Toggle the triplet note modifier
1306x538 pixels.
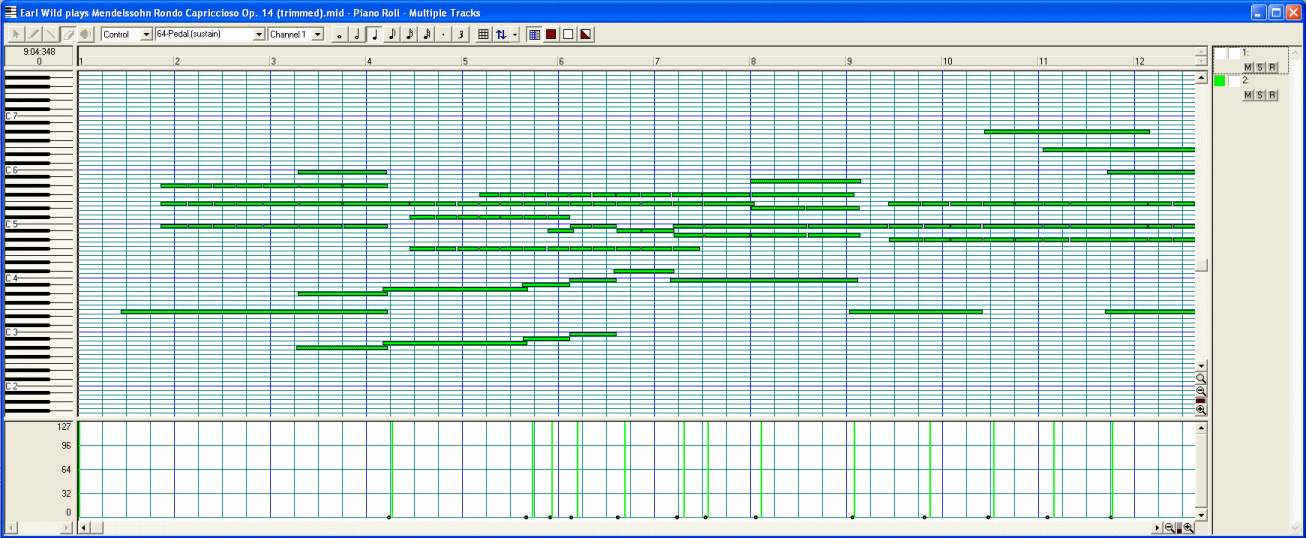[x=460, y=34]
